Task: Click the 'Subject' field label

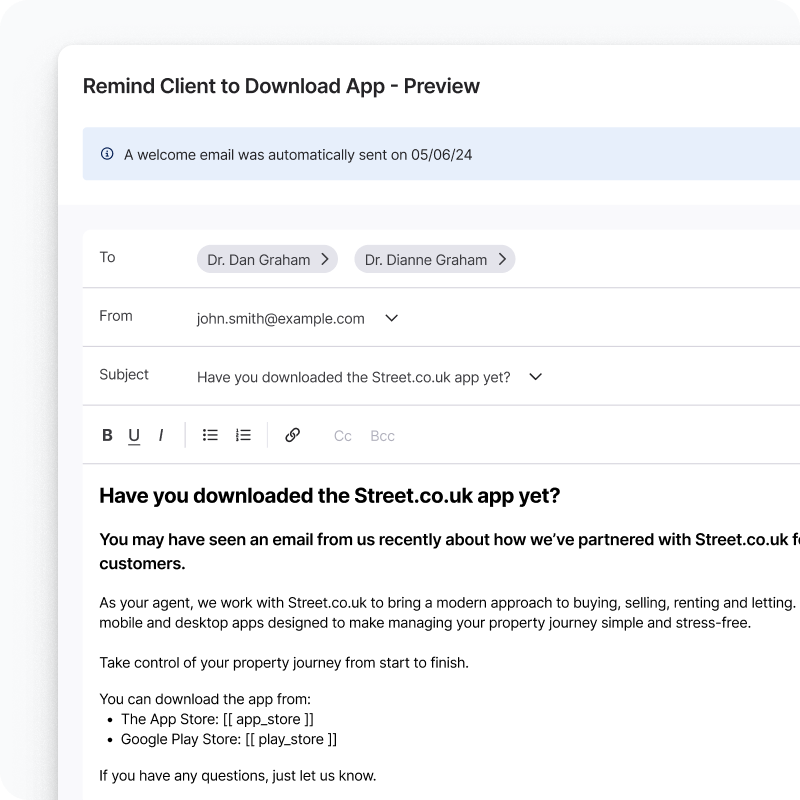Action: [124, 374]
